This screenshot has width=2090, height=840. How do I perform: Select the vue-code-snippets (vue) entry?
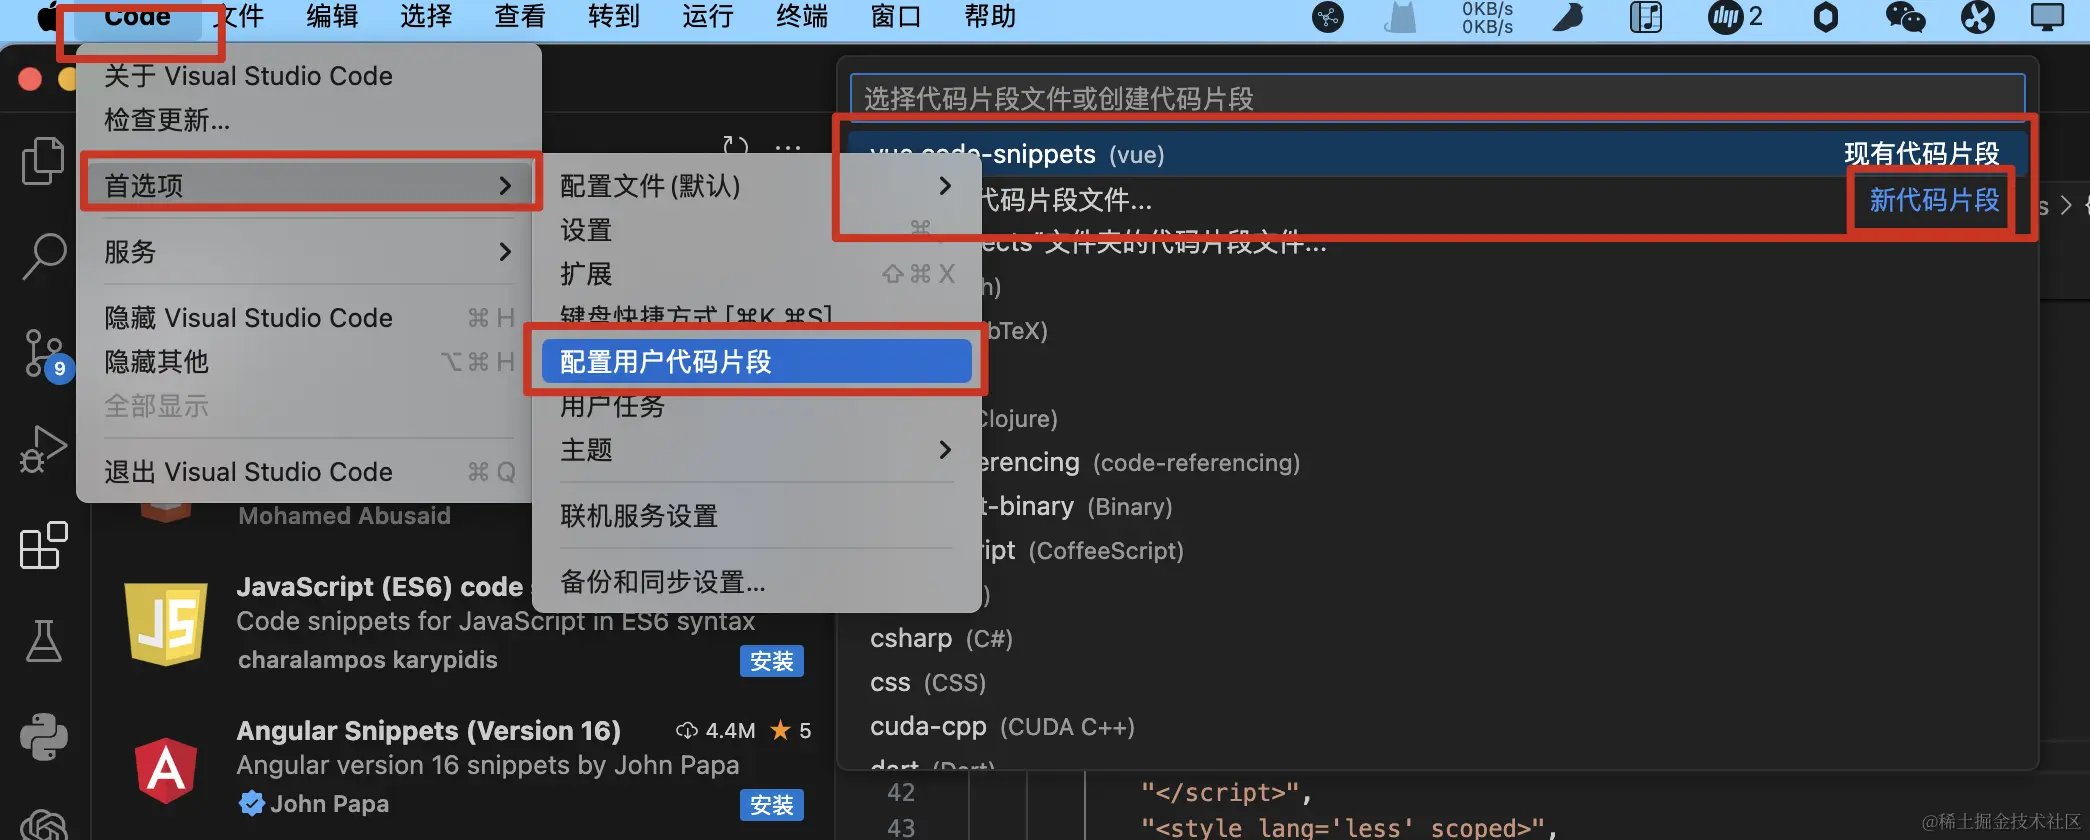(1437, 154)
